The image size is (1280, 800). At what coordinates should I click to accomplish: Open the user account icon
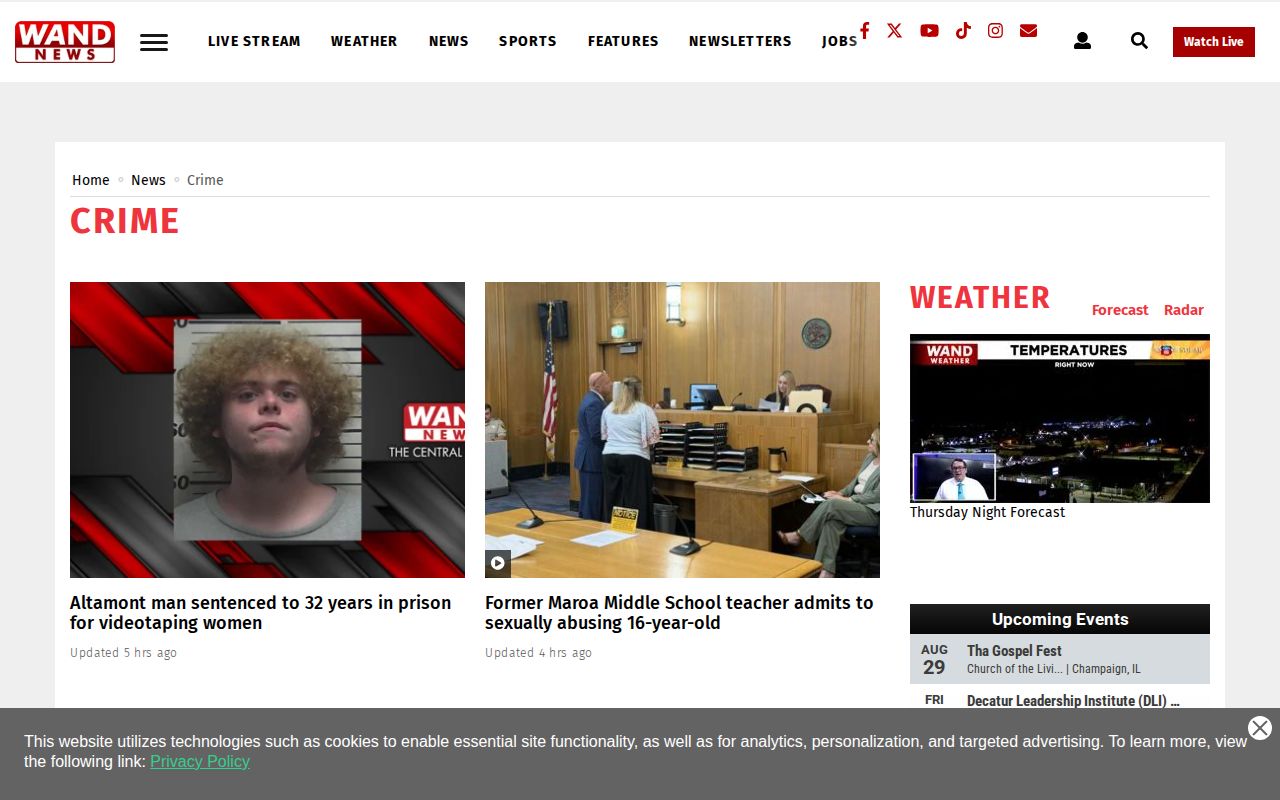[x=1082, y=41]
